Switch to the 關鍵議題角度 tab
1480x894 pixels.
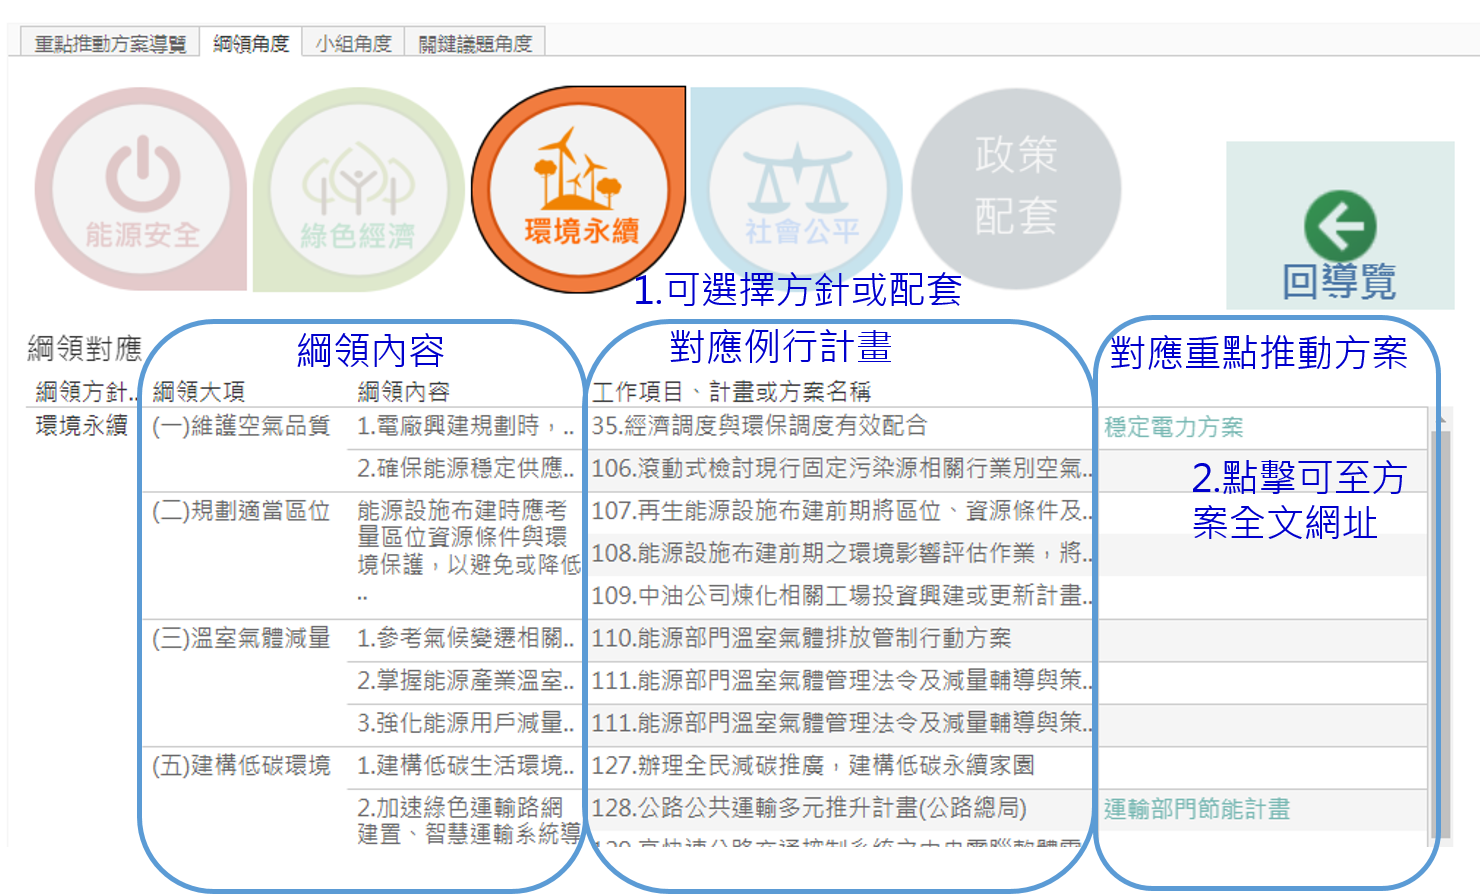coord(475,43)
